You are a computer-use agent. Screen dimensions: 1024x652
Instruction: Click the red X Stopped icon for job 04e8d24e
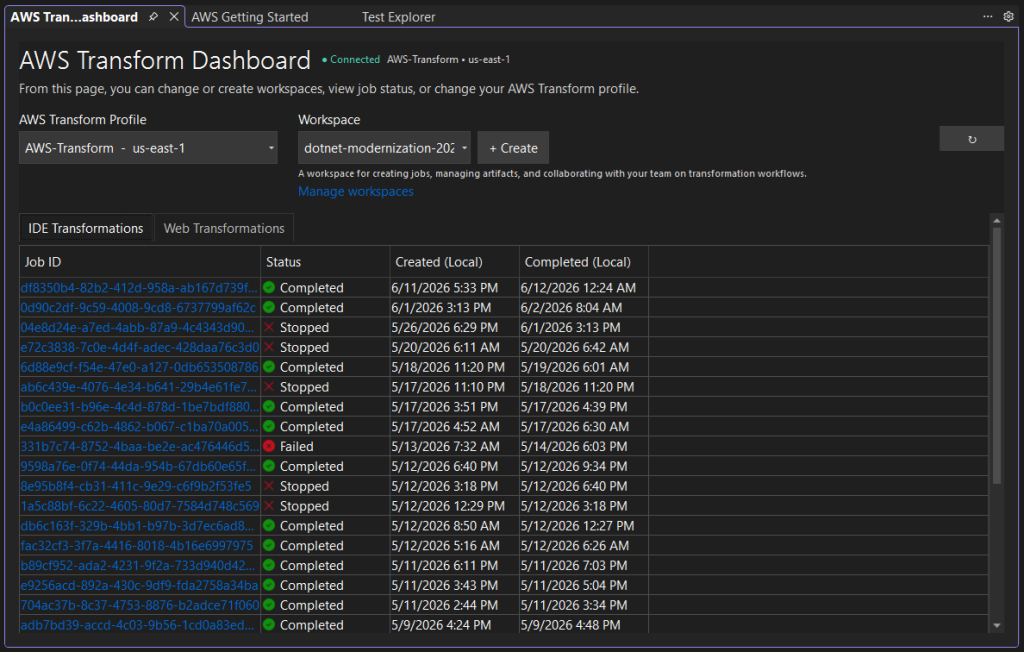[x=269, y=327]
